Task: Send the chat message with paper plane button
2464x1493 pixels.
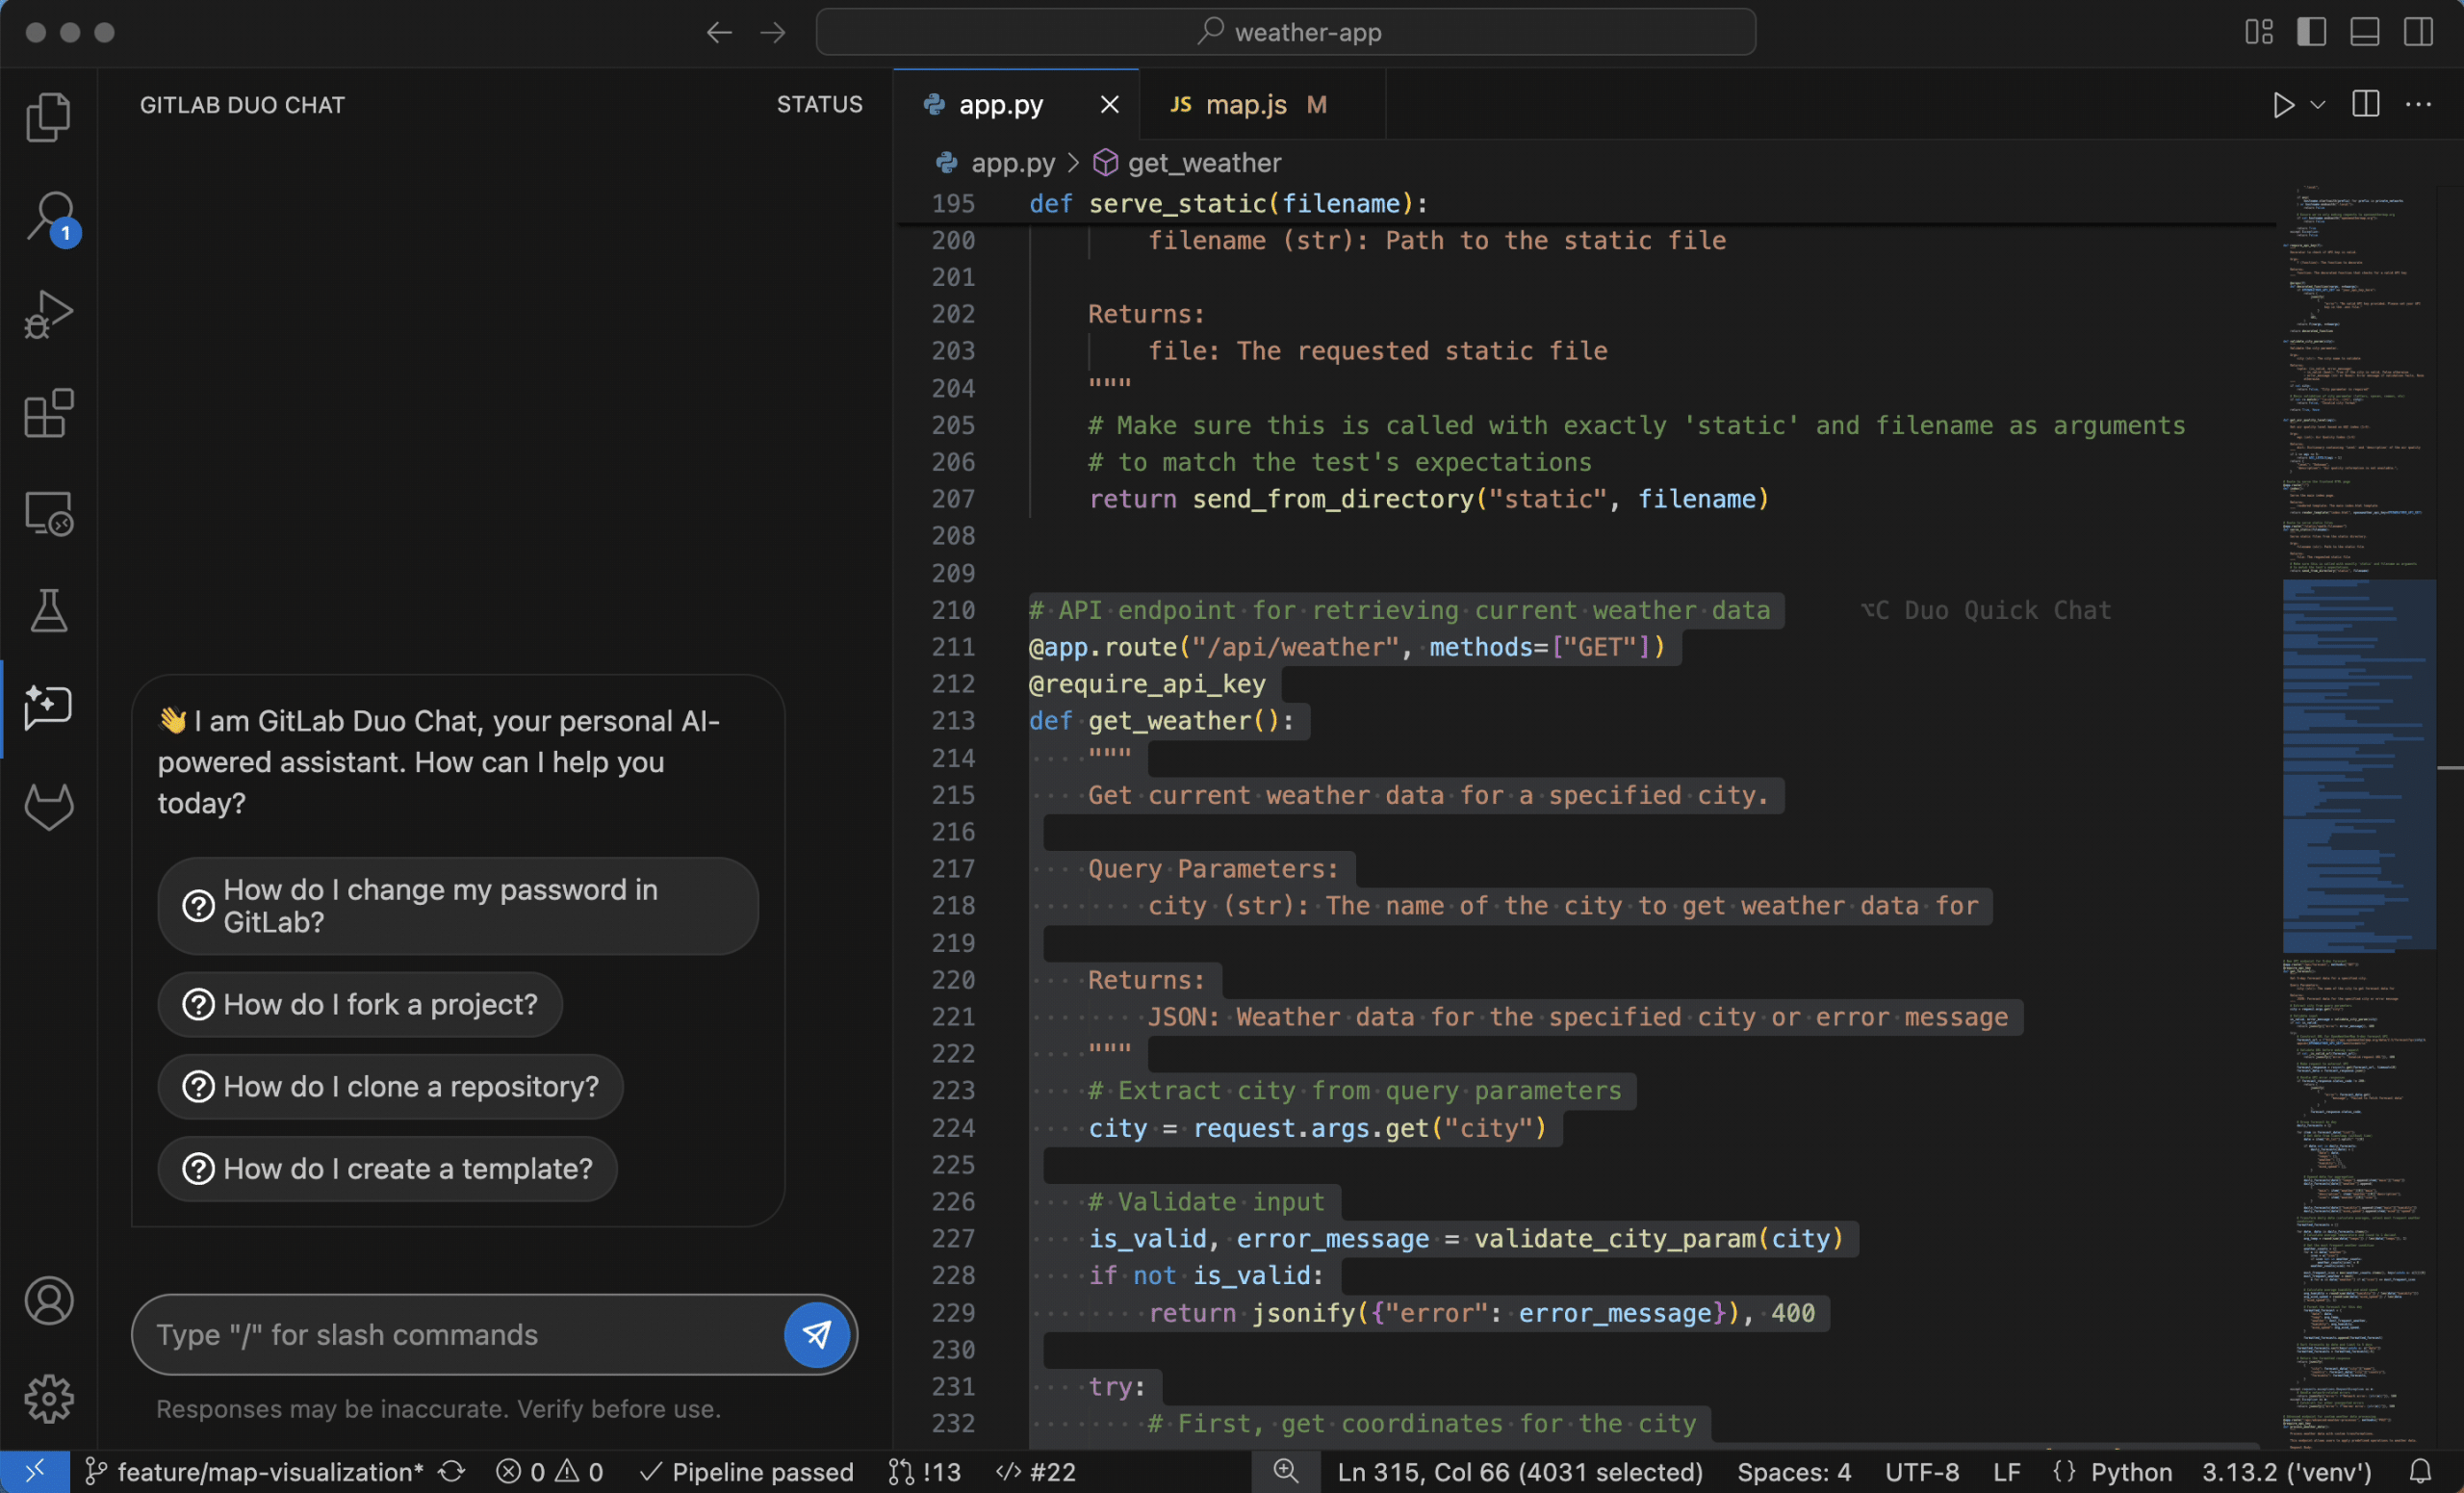Action: (817, 1334)
